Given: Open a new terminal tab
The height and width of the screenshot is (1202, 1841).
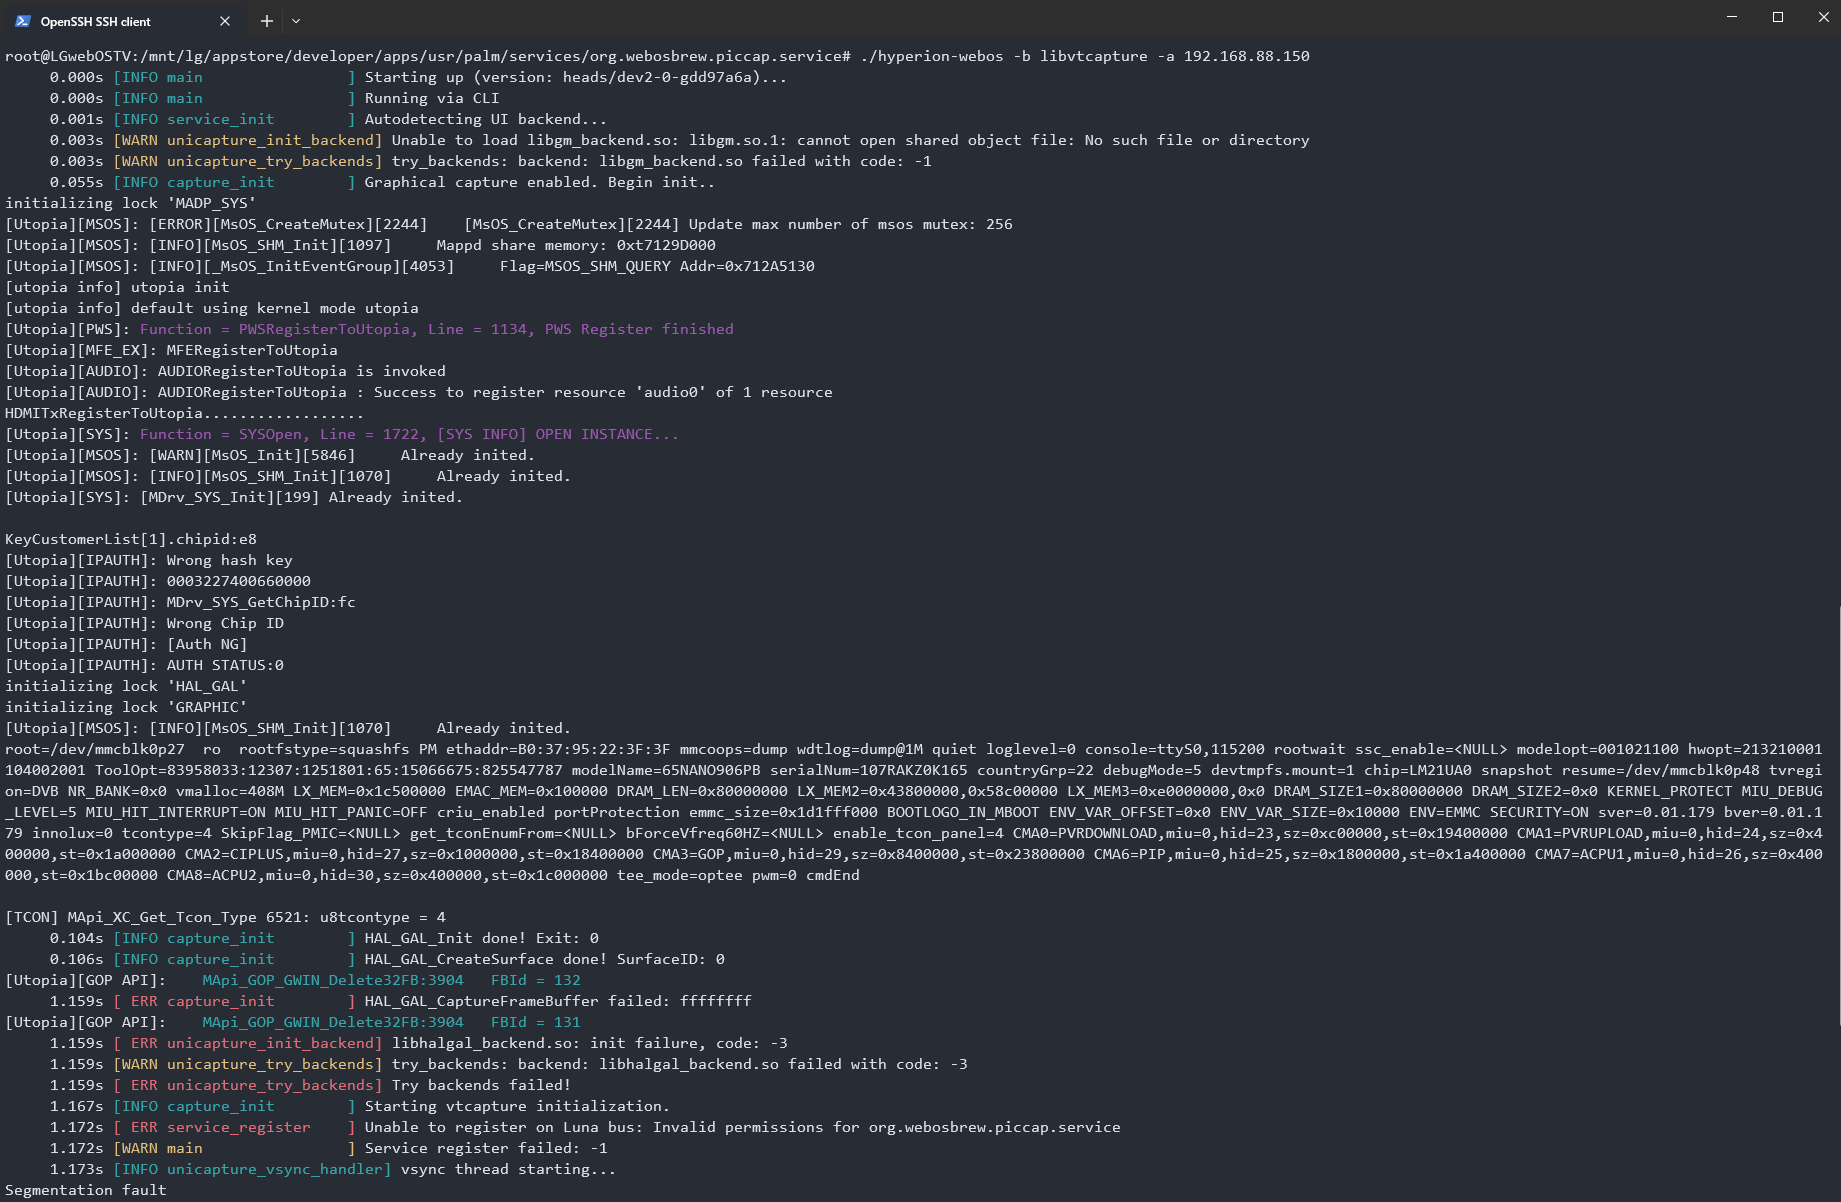Looking at the screenshot, I should (x=266, y=21).
